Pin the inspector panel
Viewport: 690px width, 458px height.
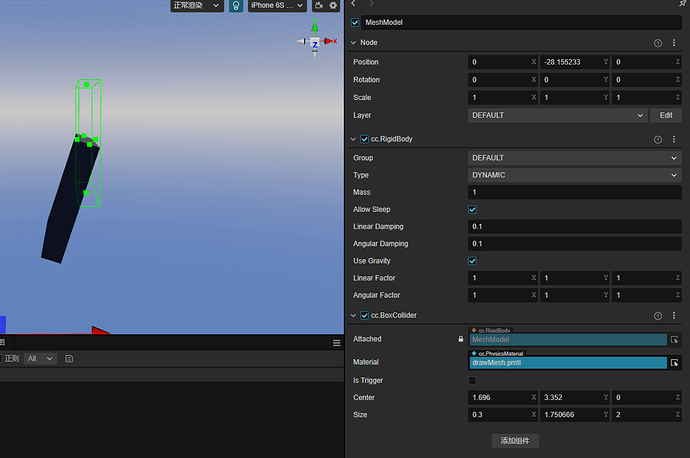point(682,4)
